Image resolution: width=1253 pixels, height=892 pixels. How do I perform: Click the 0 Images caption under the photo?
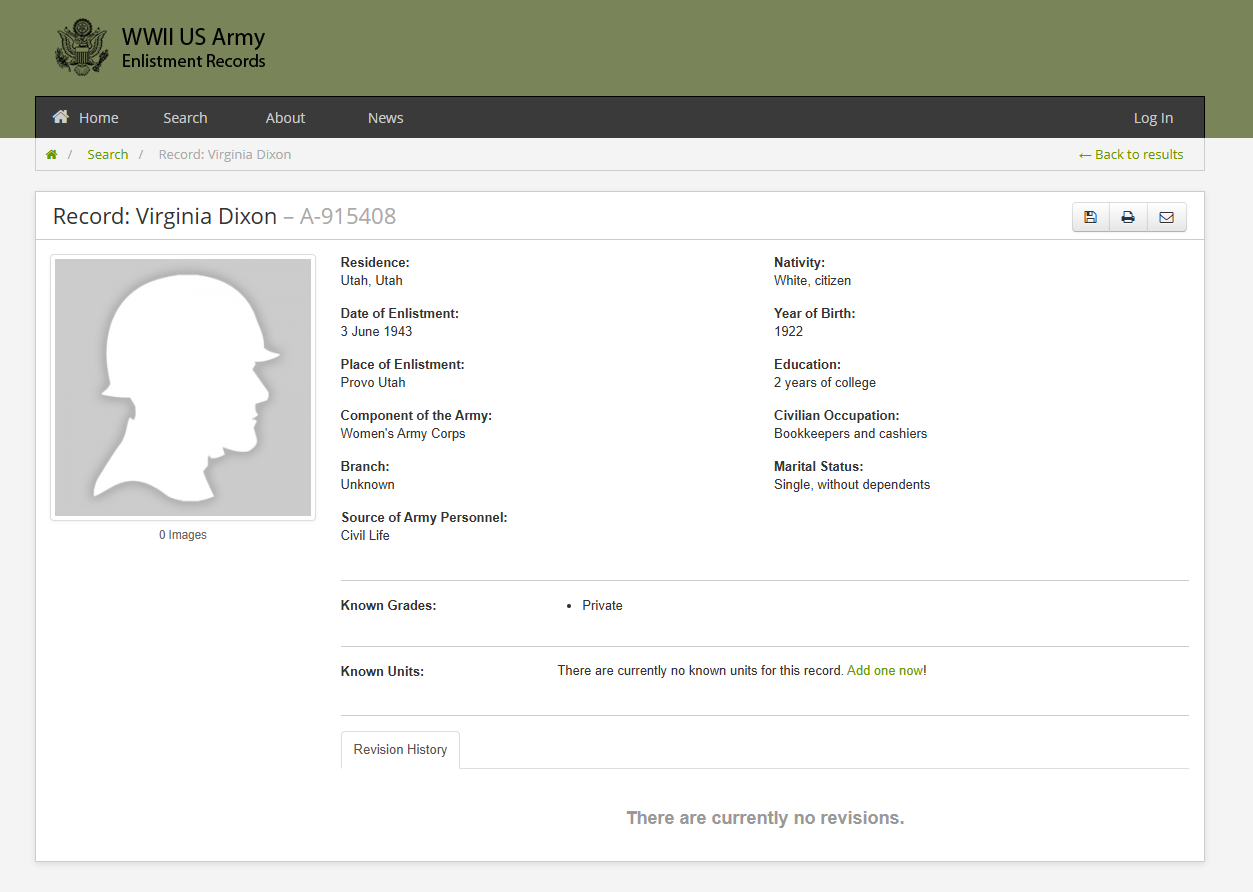183,536
